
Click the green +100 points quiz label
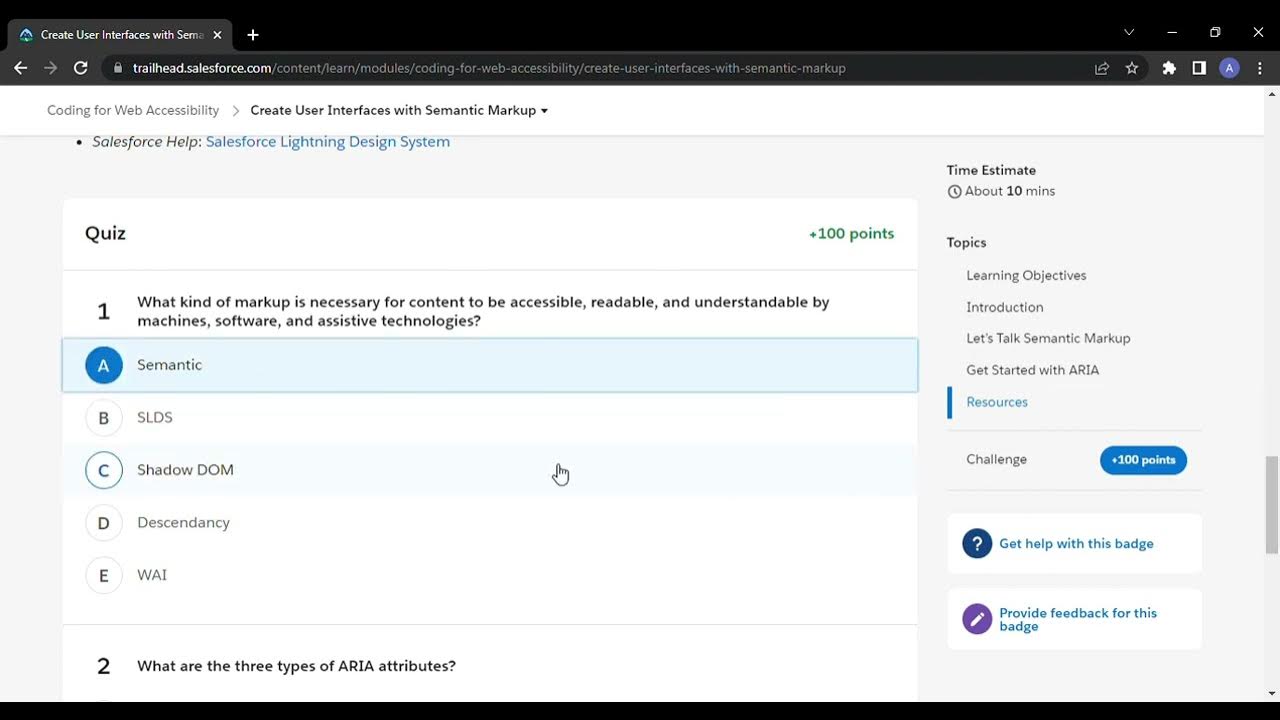851,233
